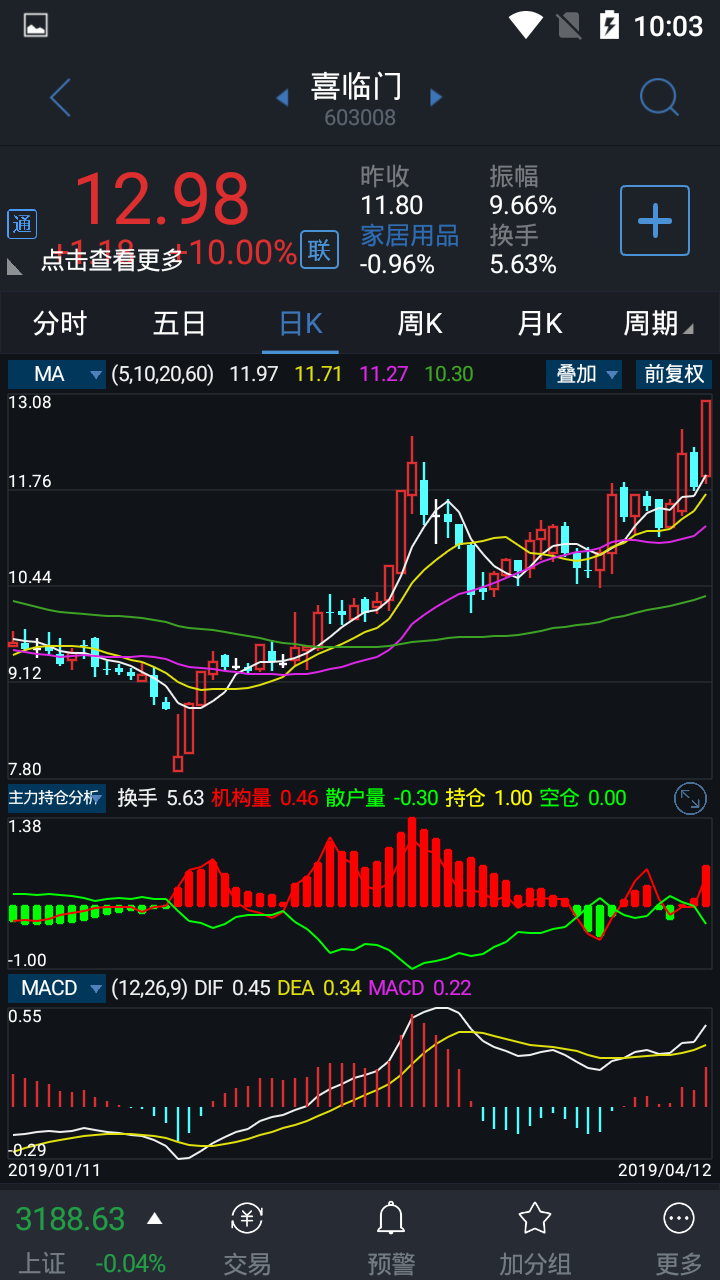
Task: Open the gallery notification icon in the status bar
Action: point(36,26)
